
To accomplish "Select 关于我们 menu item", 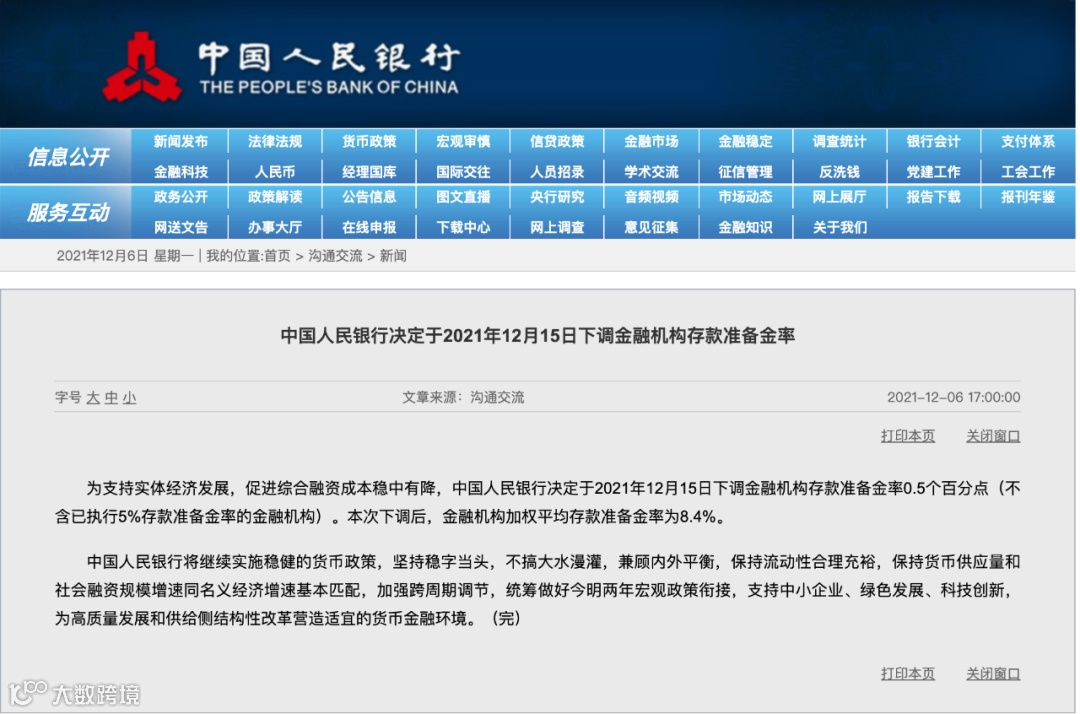I will click(839, 227).
